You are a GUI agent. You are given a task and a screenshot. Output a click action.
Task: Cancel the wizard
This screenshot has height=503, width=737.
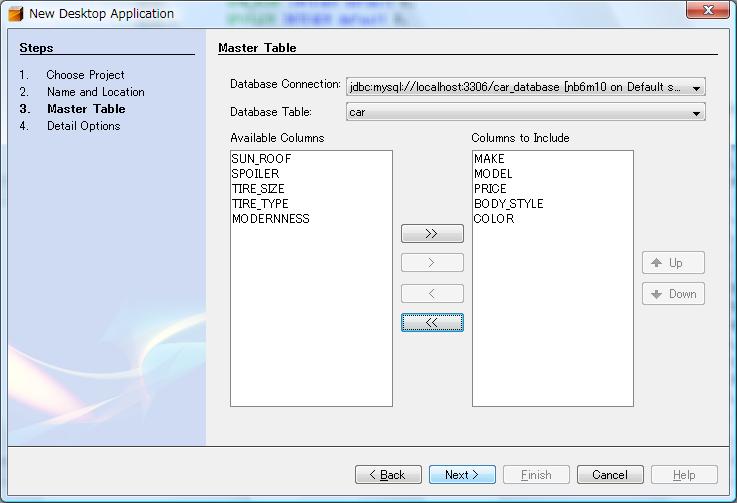click(610, 475)
